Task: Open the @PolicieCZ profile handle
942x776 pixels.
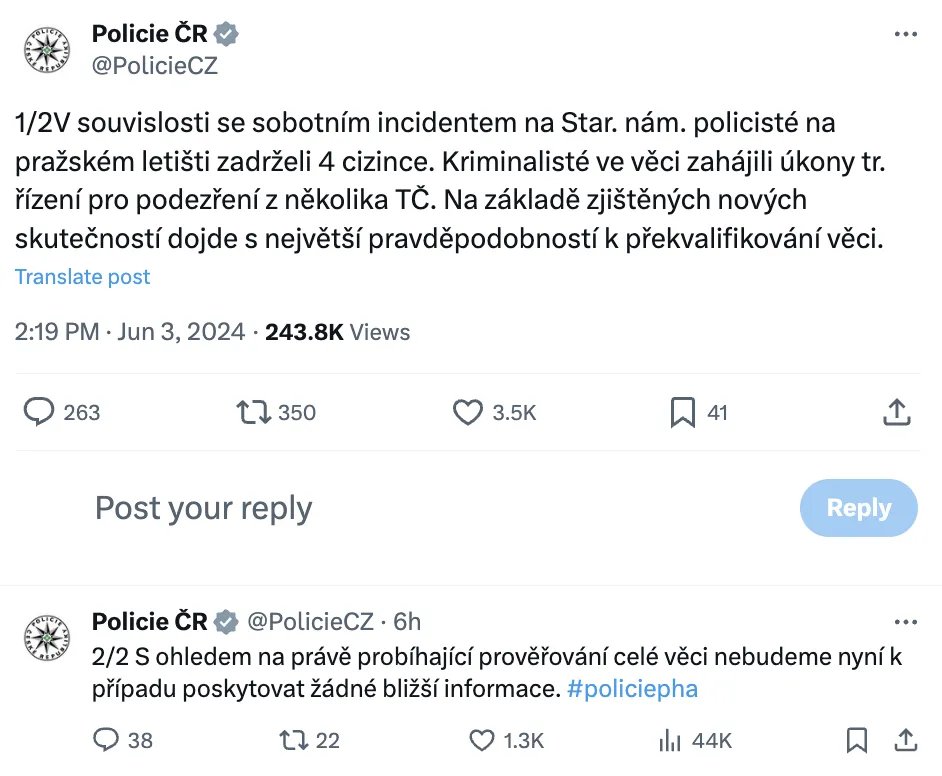Action: tap(154, 64)
